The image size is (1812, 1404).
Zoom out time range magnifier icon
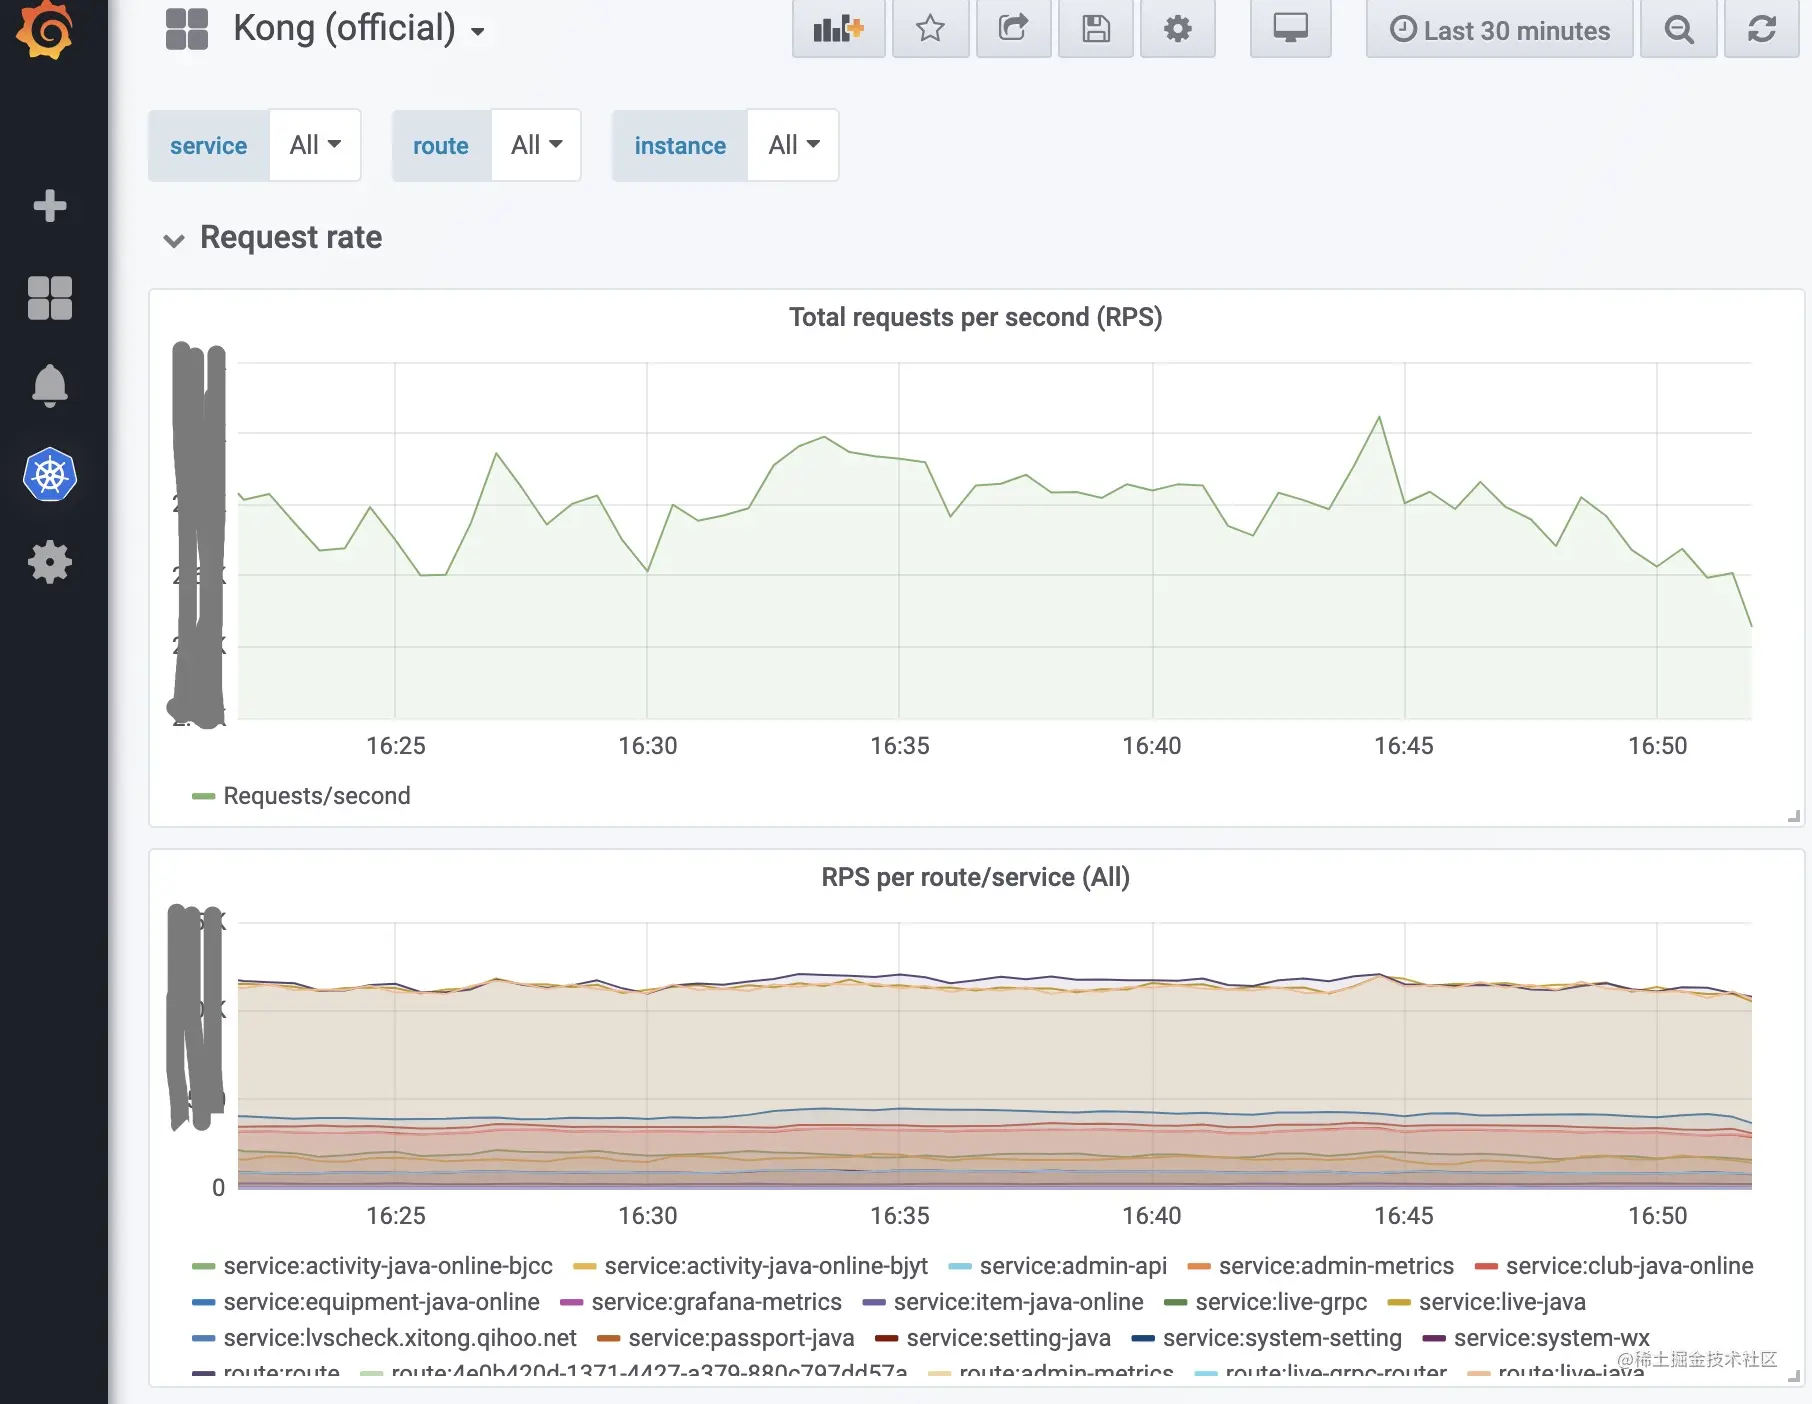(x=1679, y=29)
